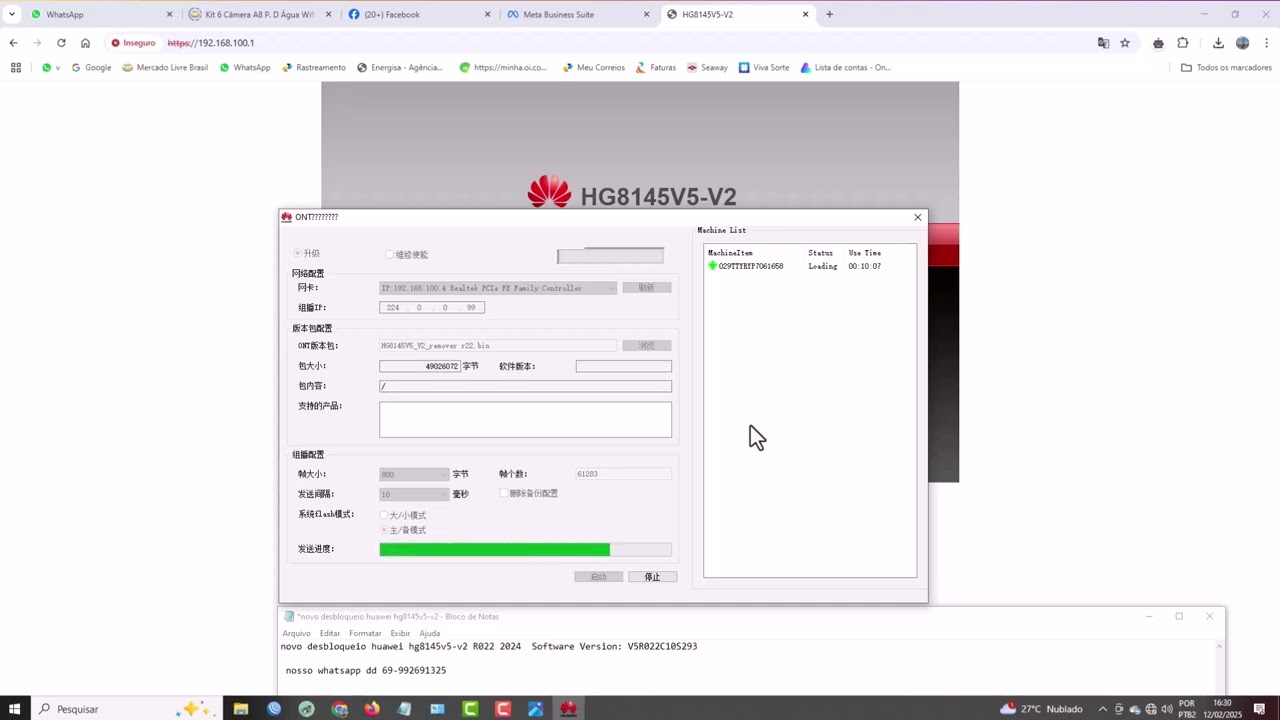
Task: Click the 支持的产品 text area
Action: point(525,420)
